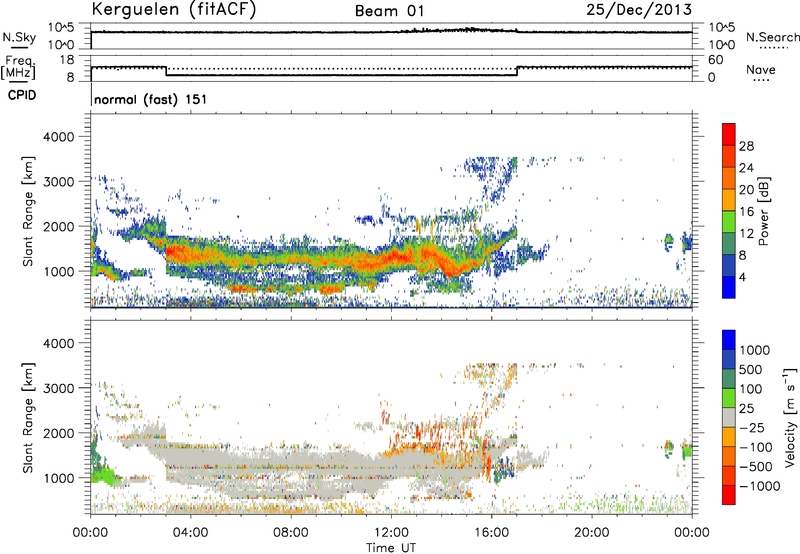Select the 'normal (fast) 151' text

click(x=151, y=99)
